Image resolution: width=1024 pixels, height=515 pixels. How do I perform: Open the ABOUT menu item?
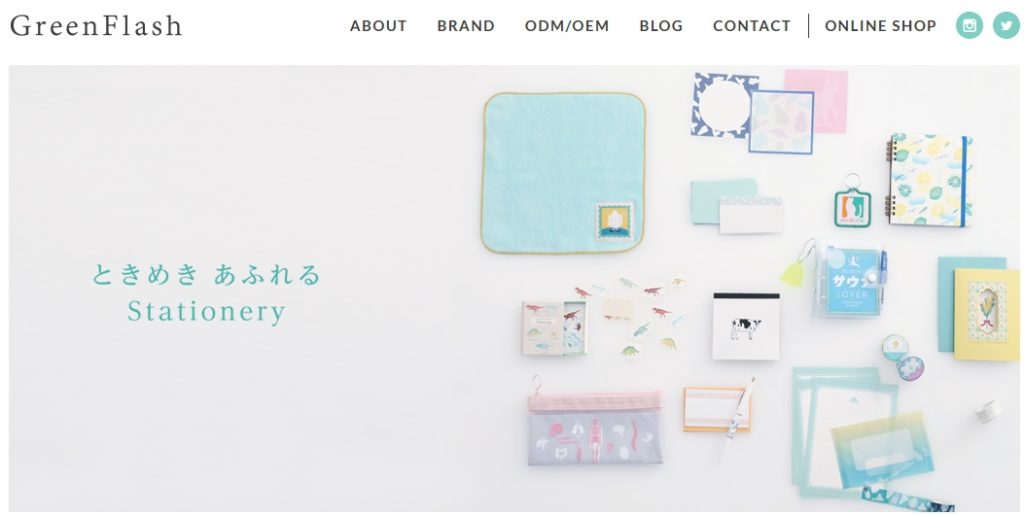pyautogui.click(x=378, y=26)
